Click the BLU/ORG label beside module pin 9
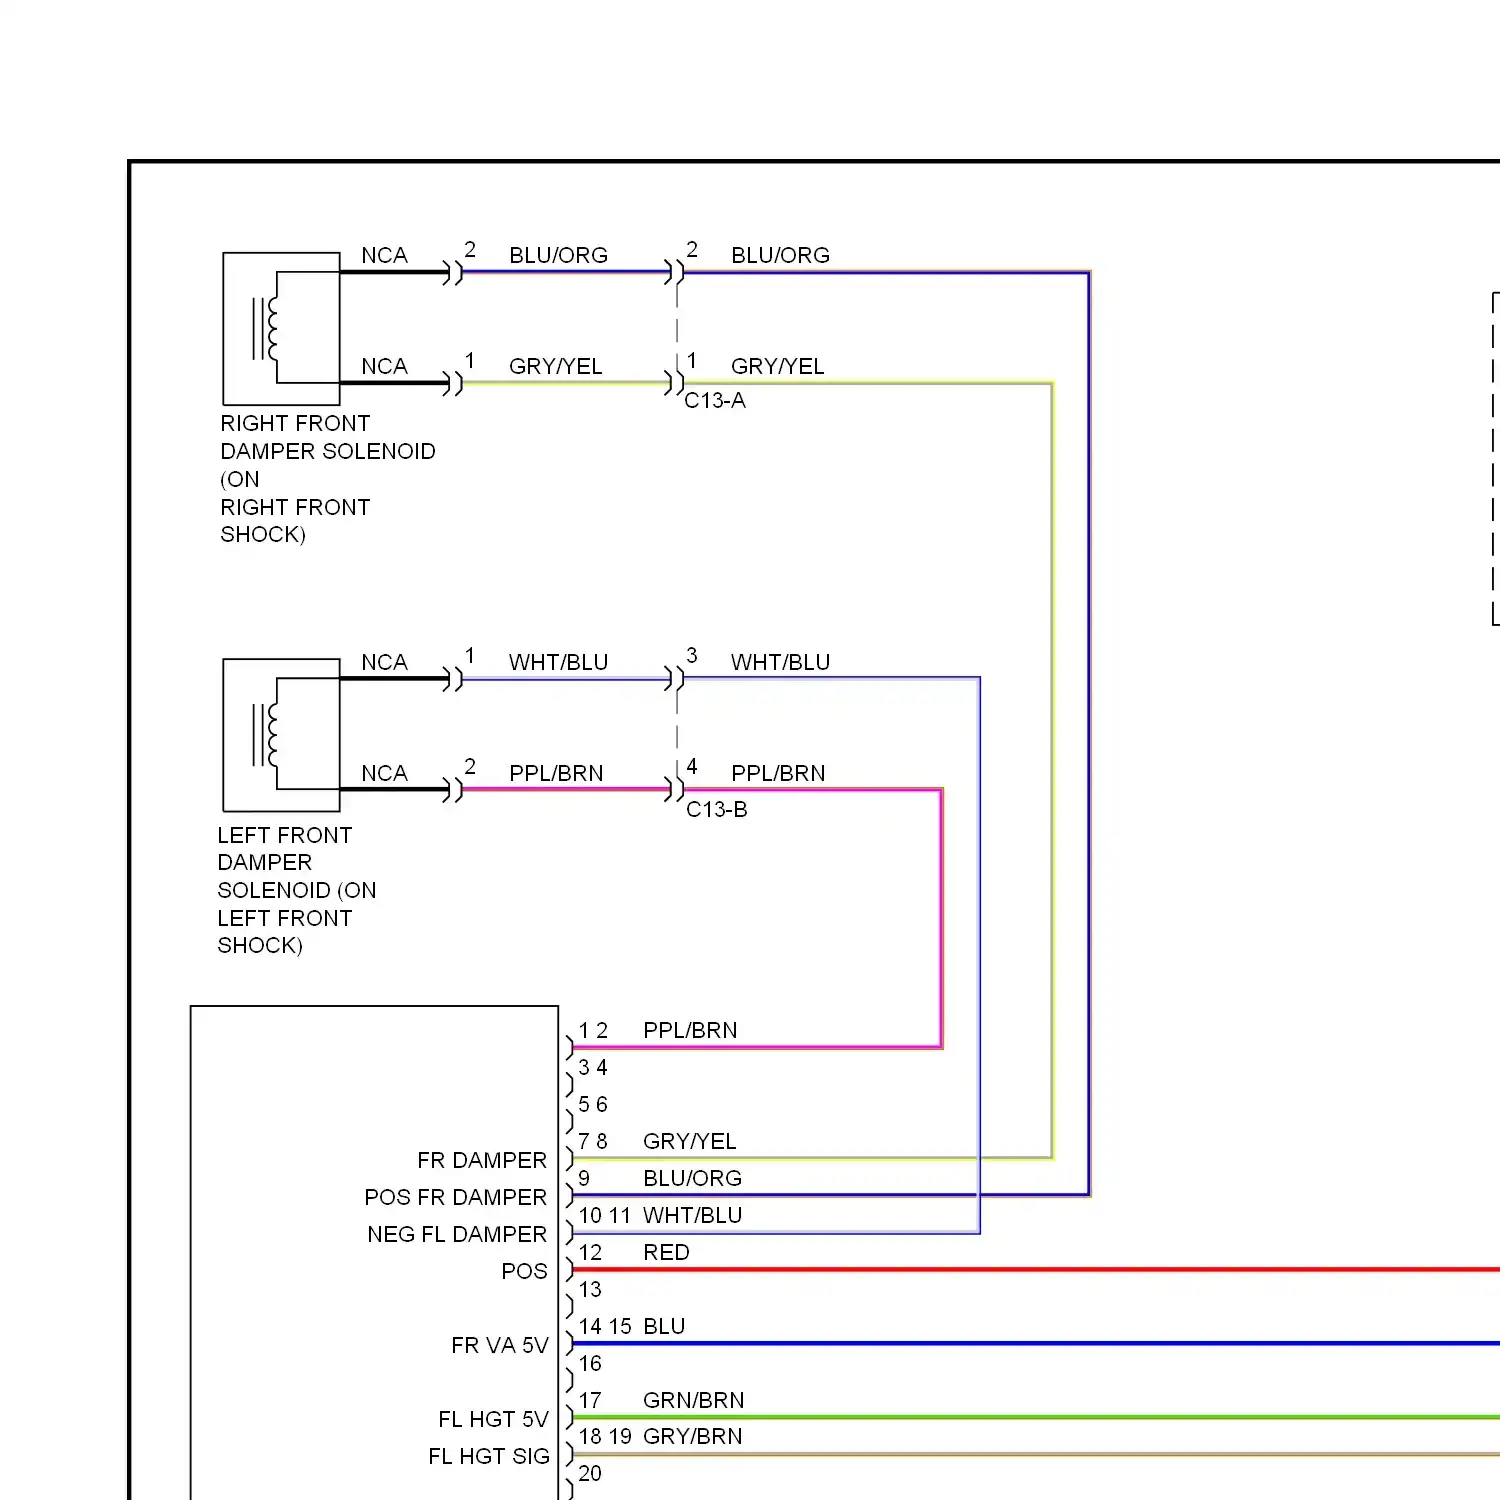This screenshot has width=1500, height=1500. point(692,1178)
